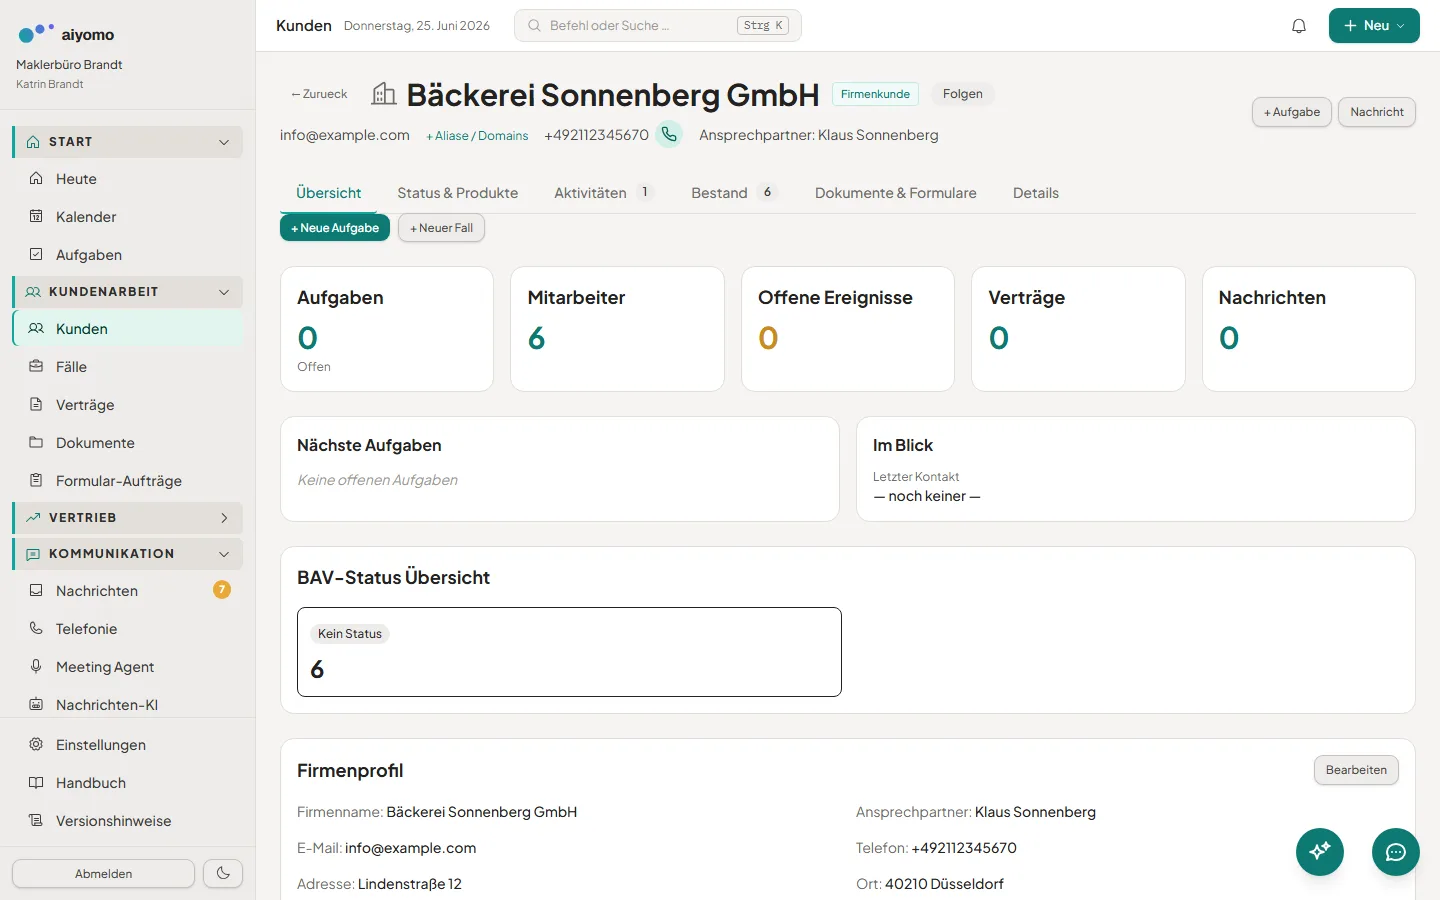Click the +Aufgabe button at top right

click(x=1292, y=112)
